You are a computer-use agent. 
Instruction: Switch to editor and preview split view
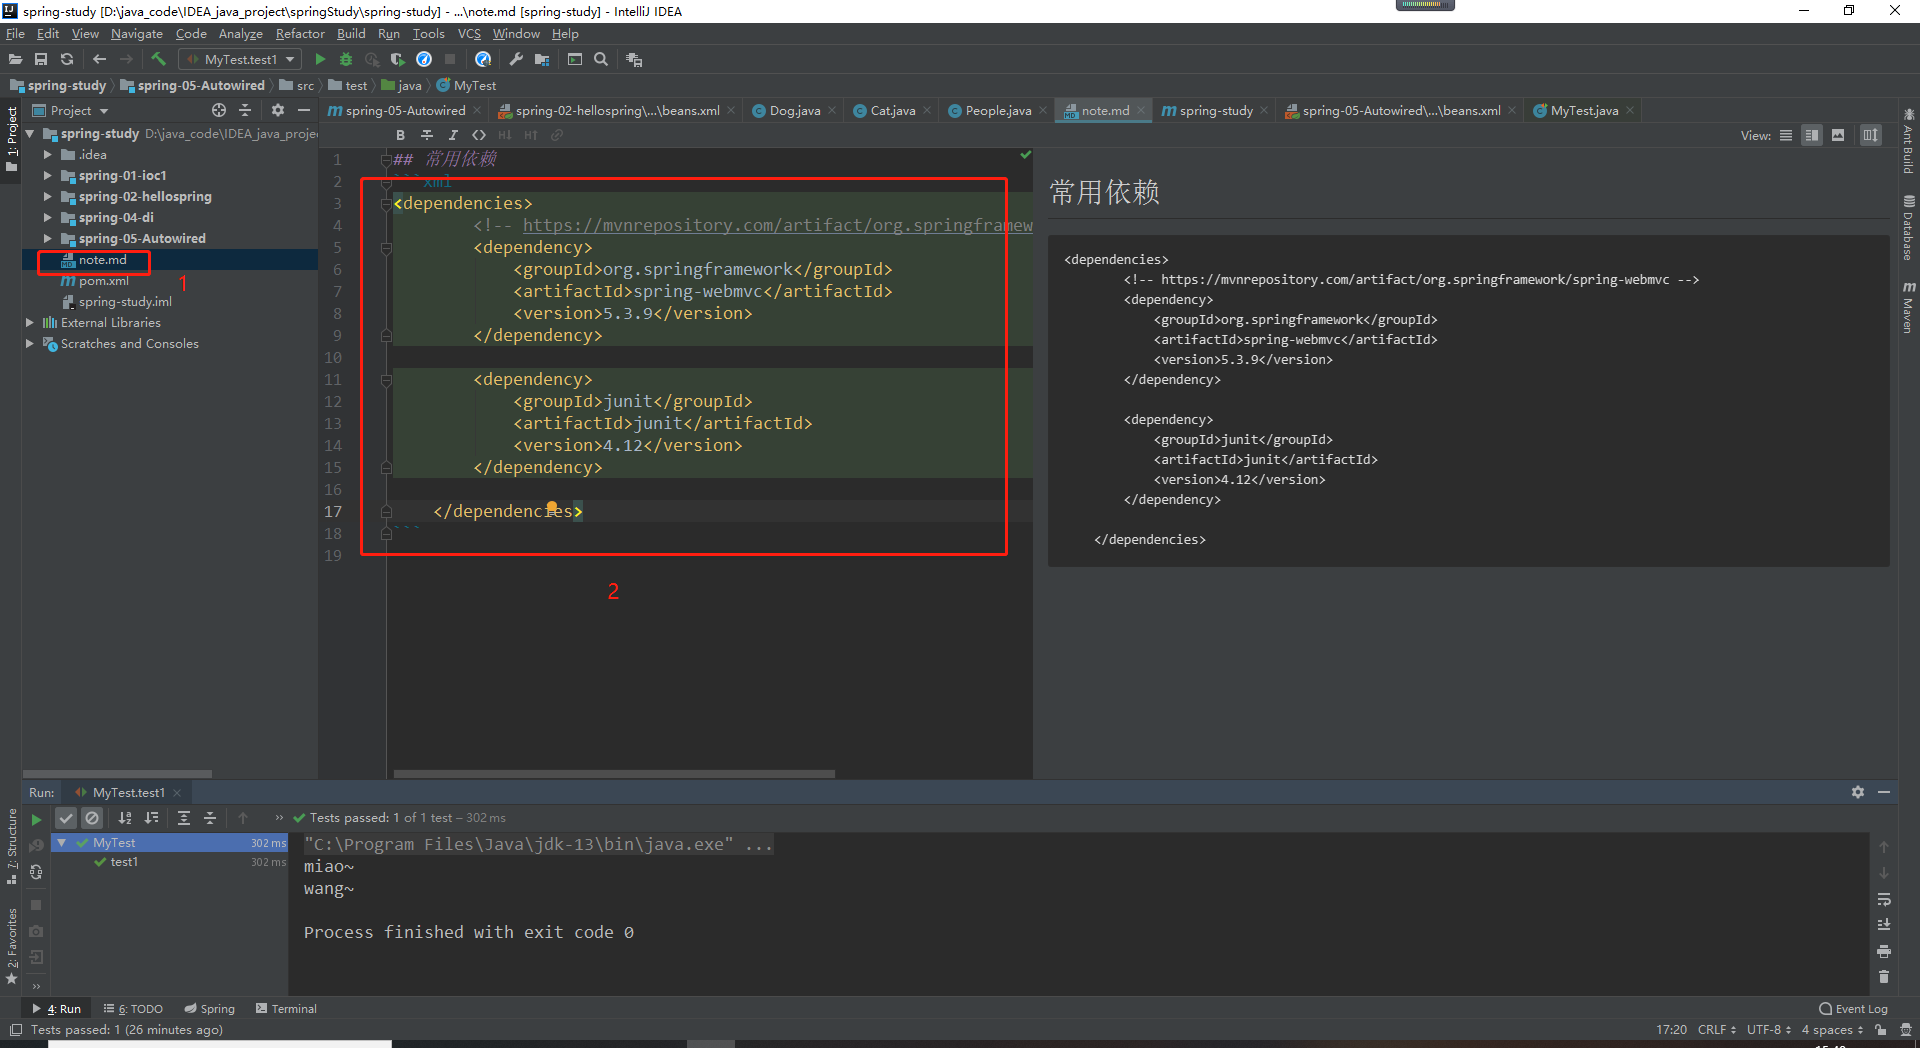tap(1812, 135)
